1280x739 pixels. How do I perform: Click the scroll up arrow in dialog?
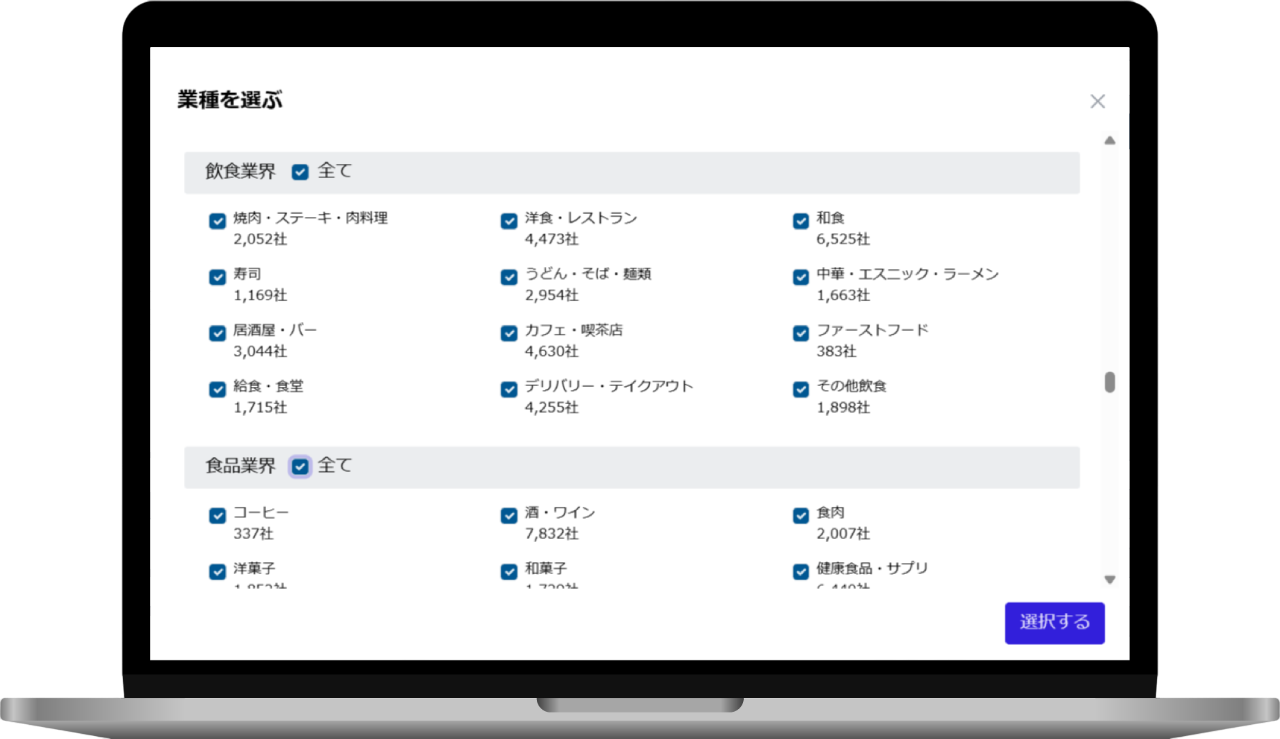(1109, 140)
